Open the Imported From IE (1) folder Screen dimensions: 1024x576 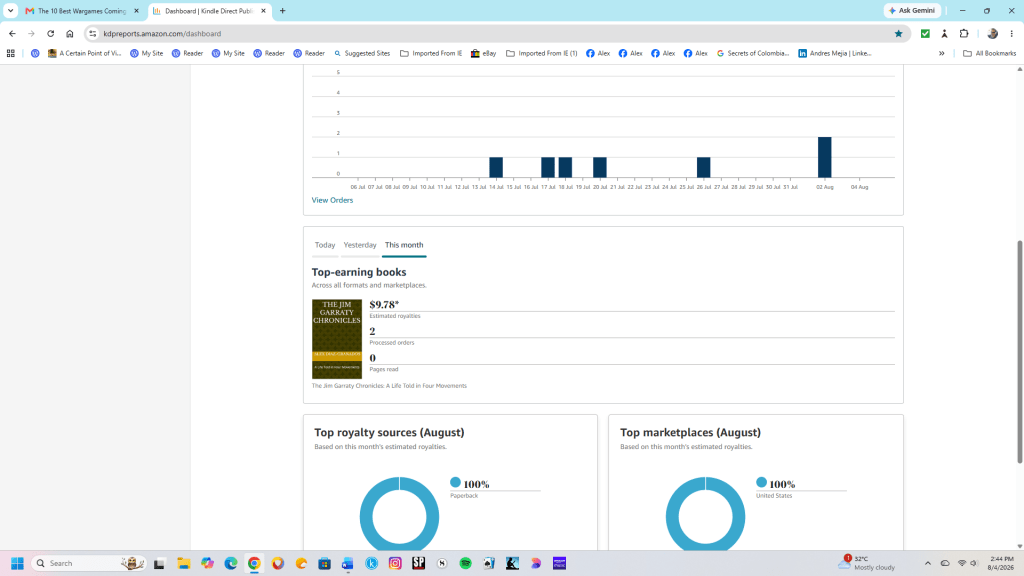pos(541,54)
